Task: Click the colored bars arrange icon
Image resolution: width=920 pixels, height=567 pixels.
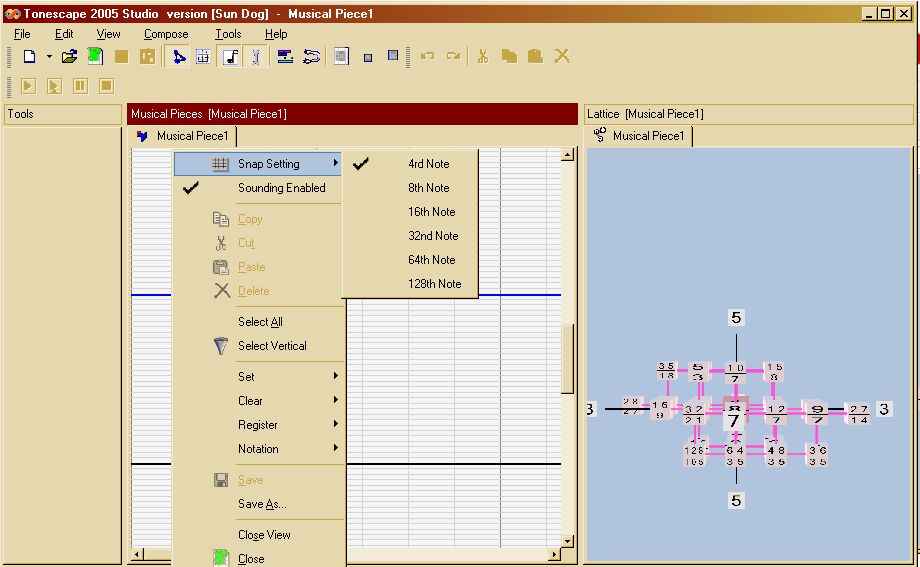Action: tap(285, 56)
